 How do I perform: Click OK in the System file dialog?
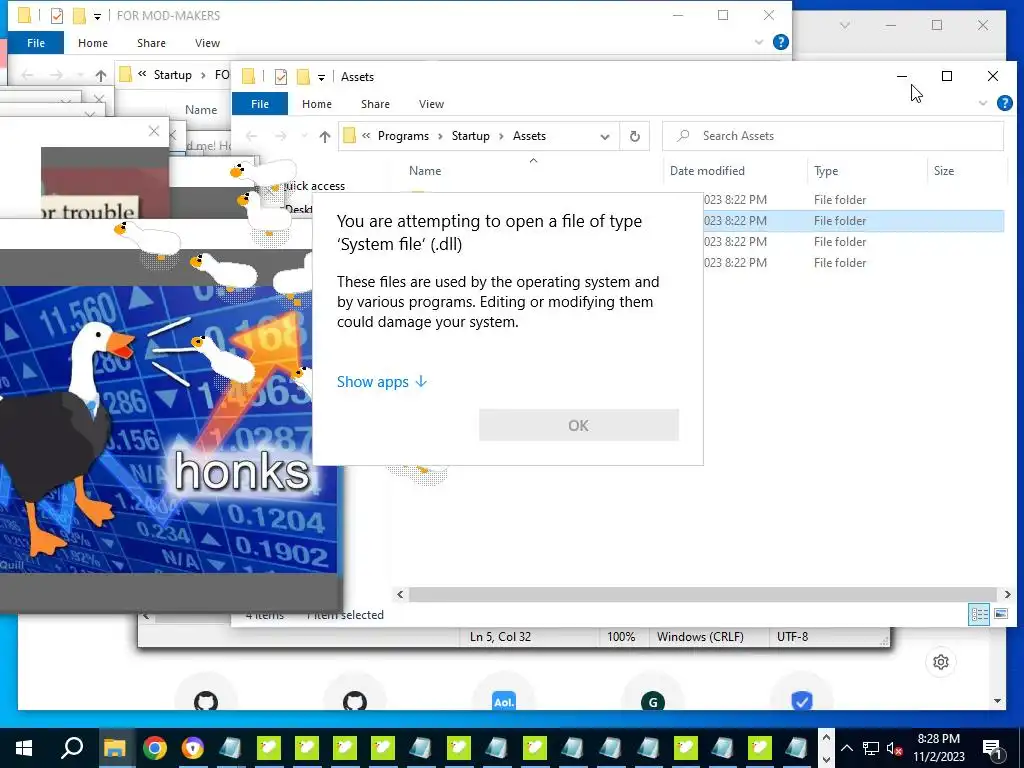point(579,425)
